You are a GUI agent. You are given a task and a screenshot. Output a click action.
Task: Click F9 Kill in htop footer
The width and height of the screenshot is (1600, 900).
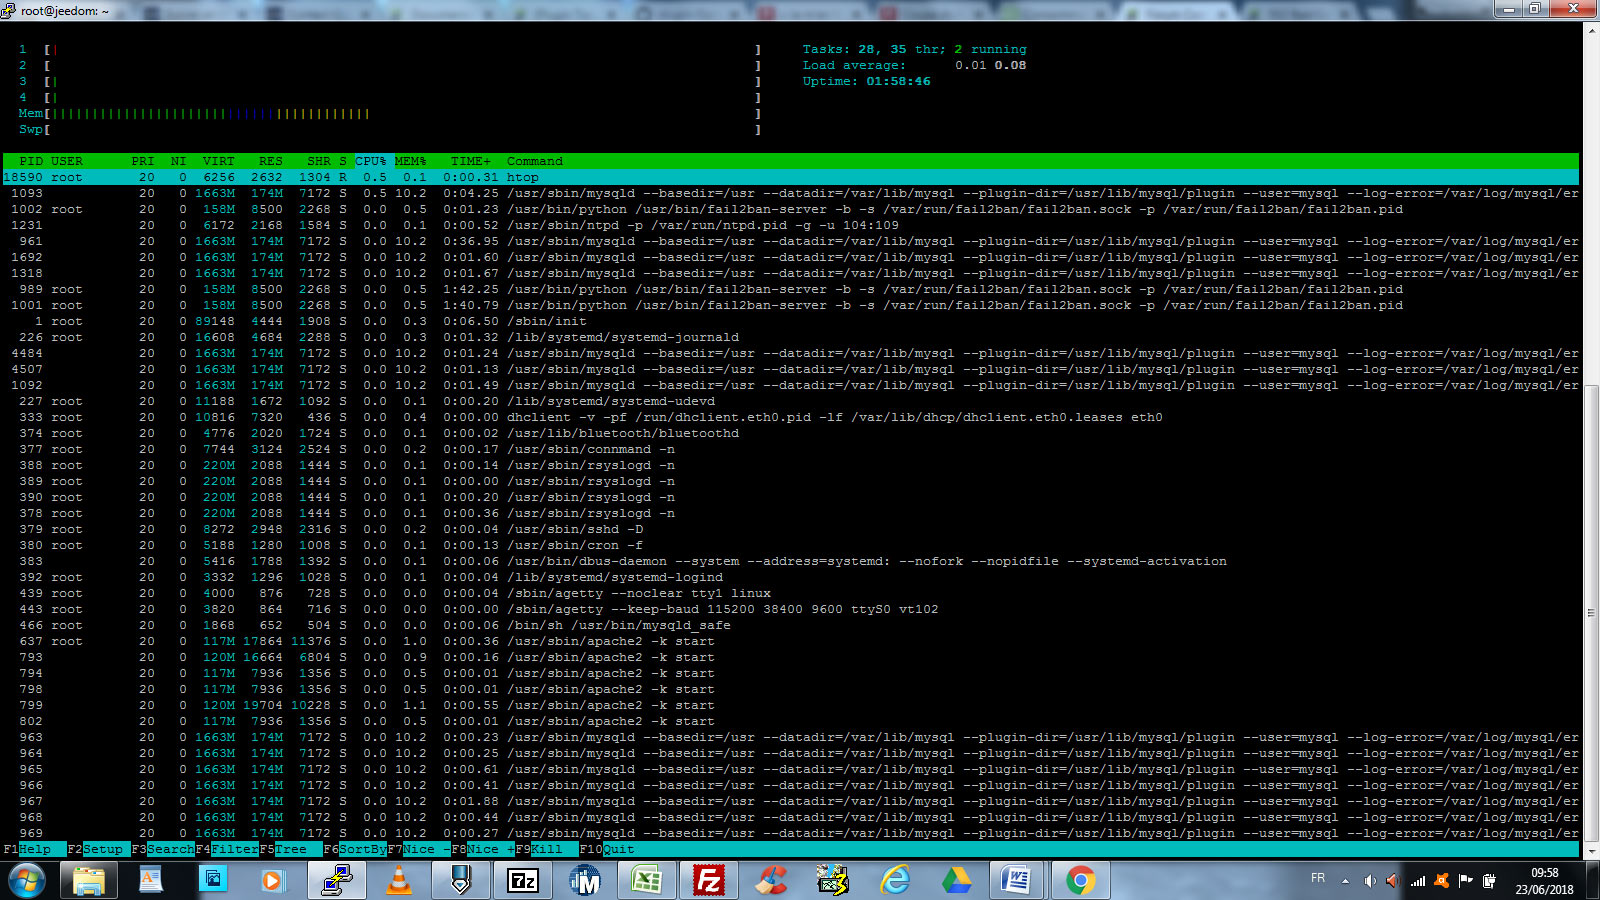coord(547,849)
